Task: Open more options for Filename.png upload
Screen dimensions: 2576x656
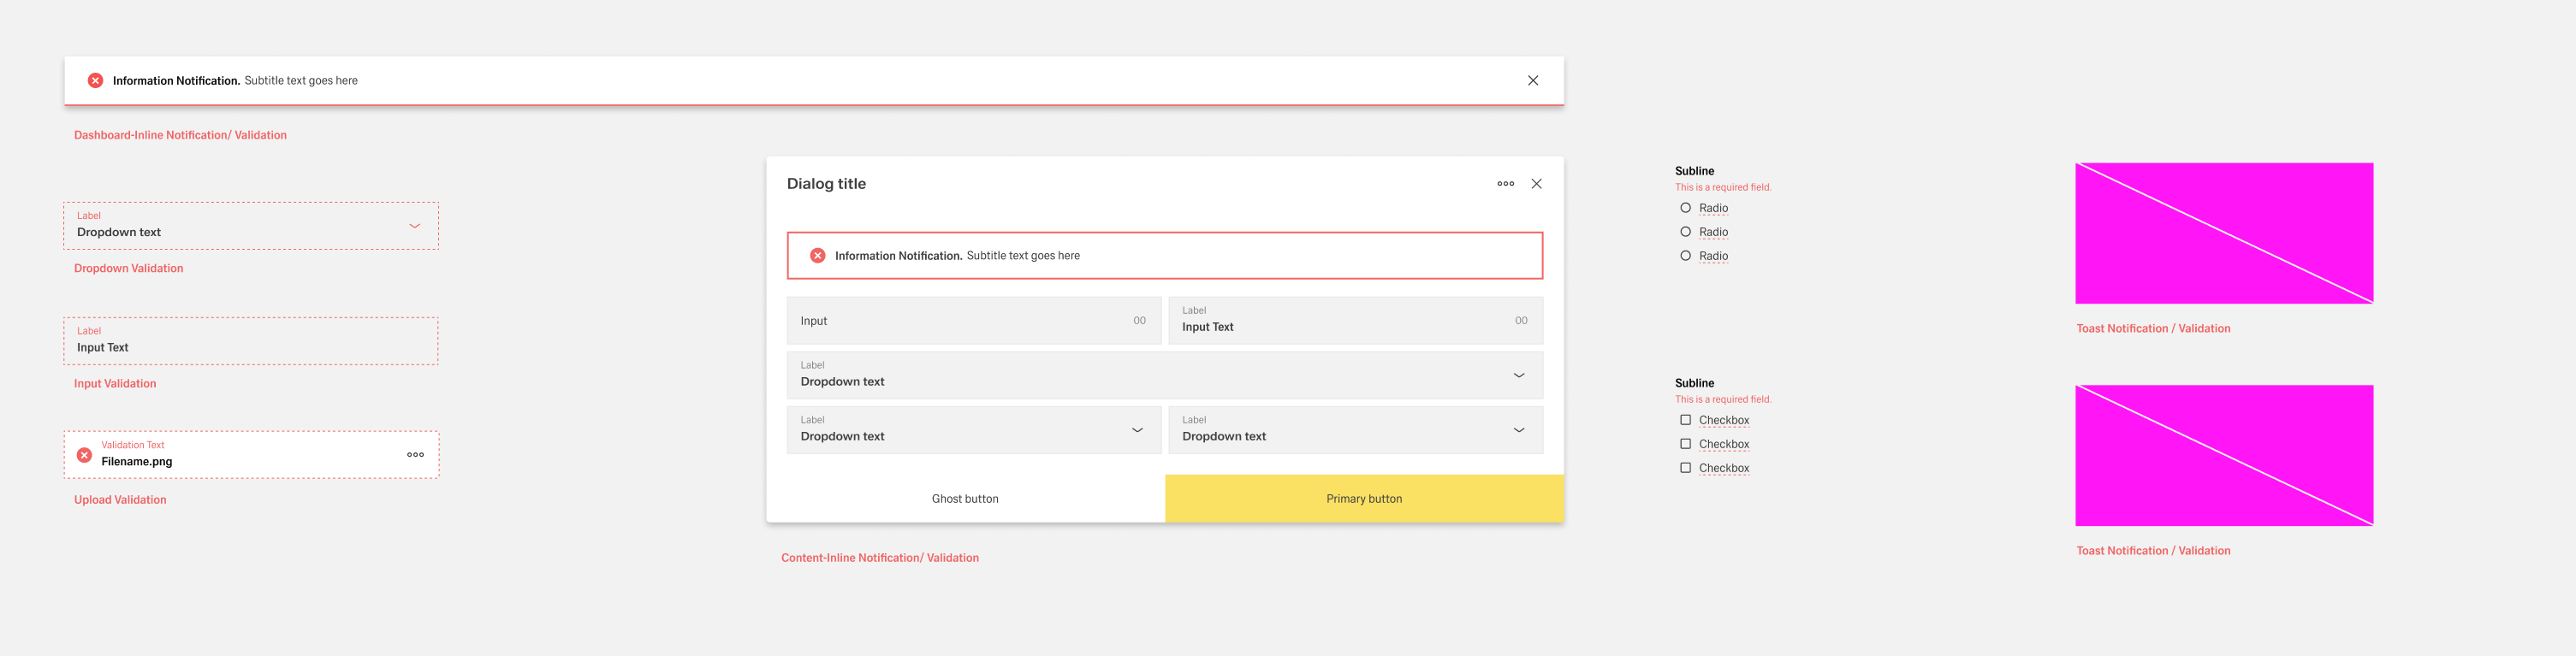Action: pos(415,455)
